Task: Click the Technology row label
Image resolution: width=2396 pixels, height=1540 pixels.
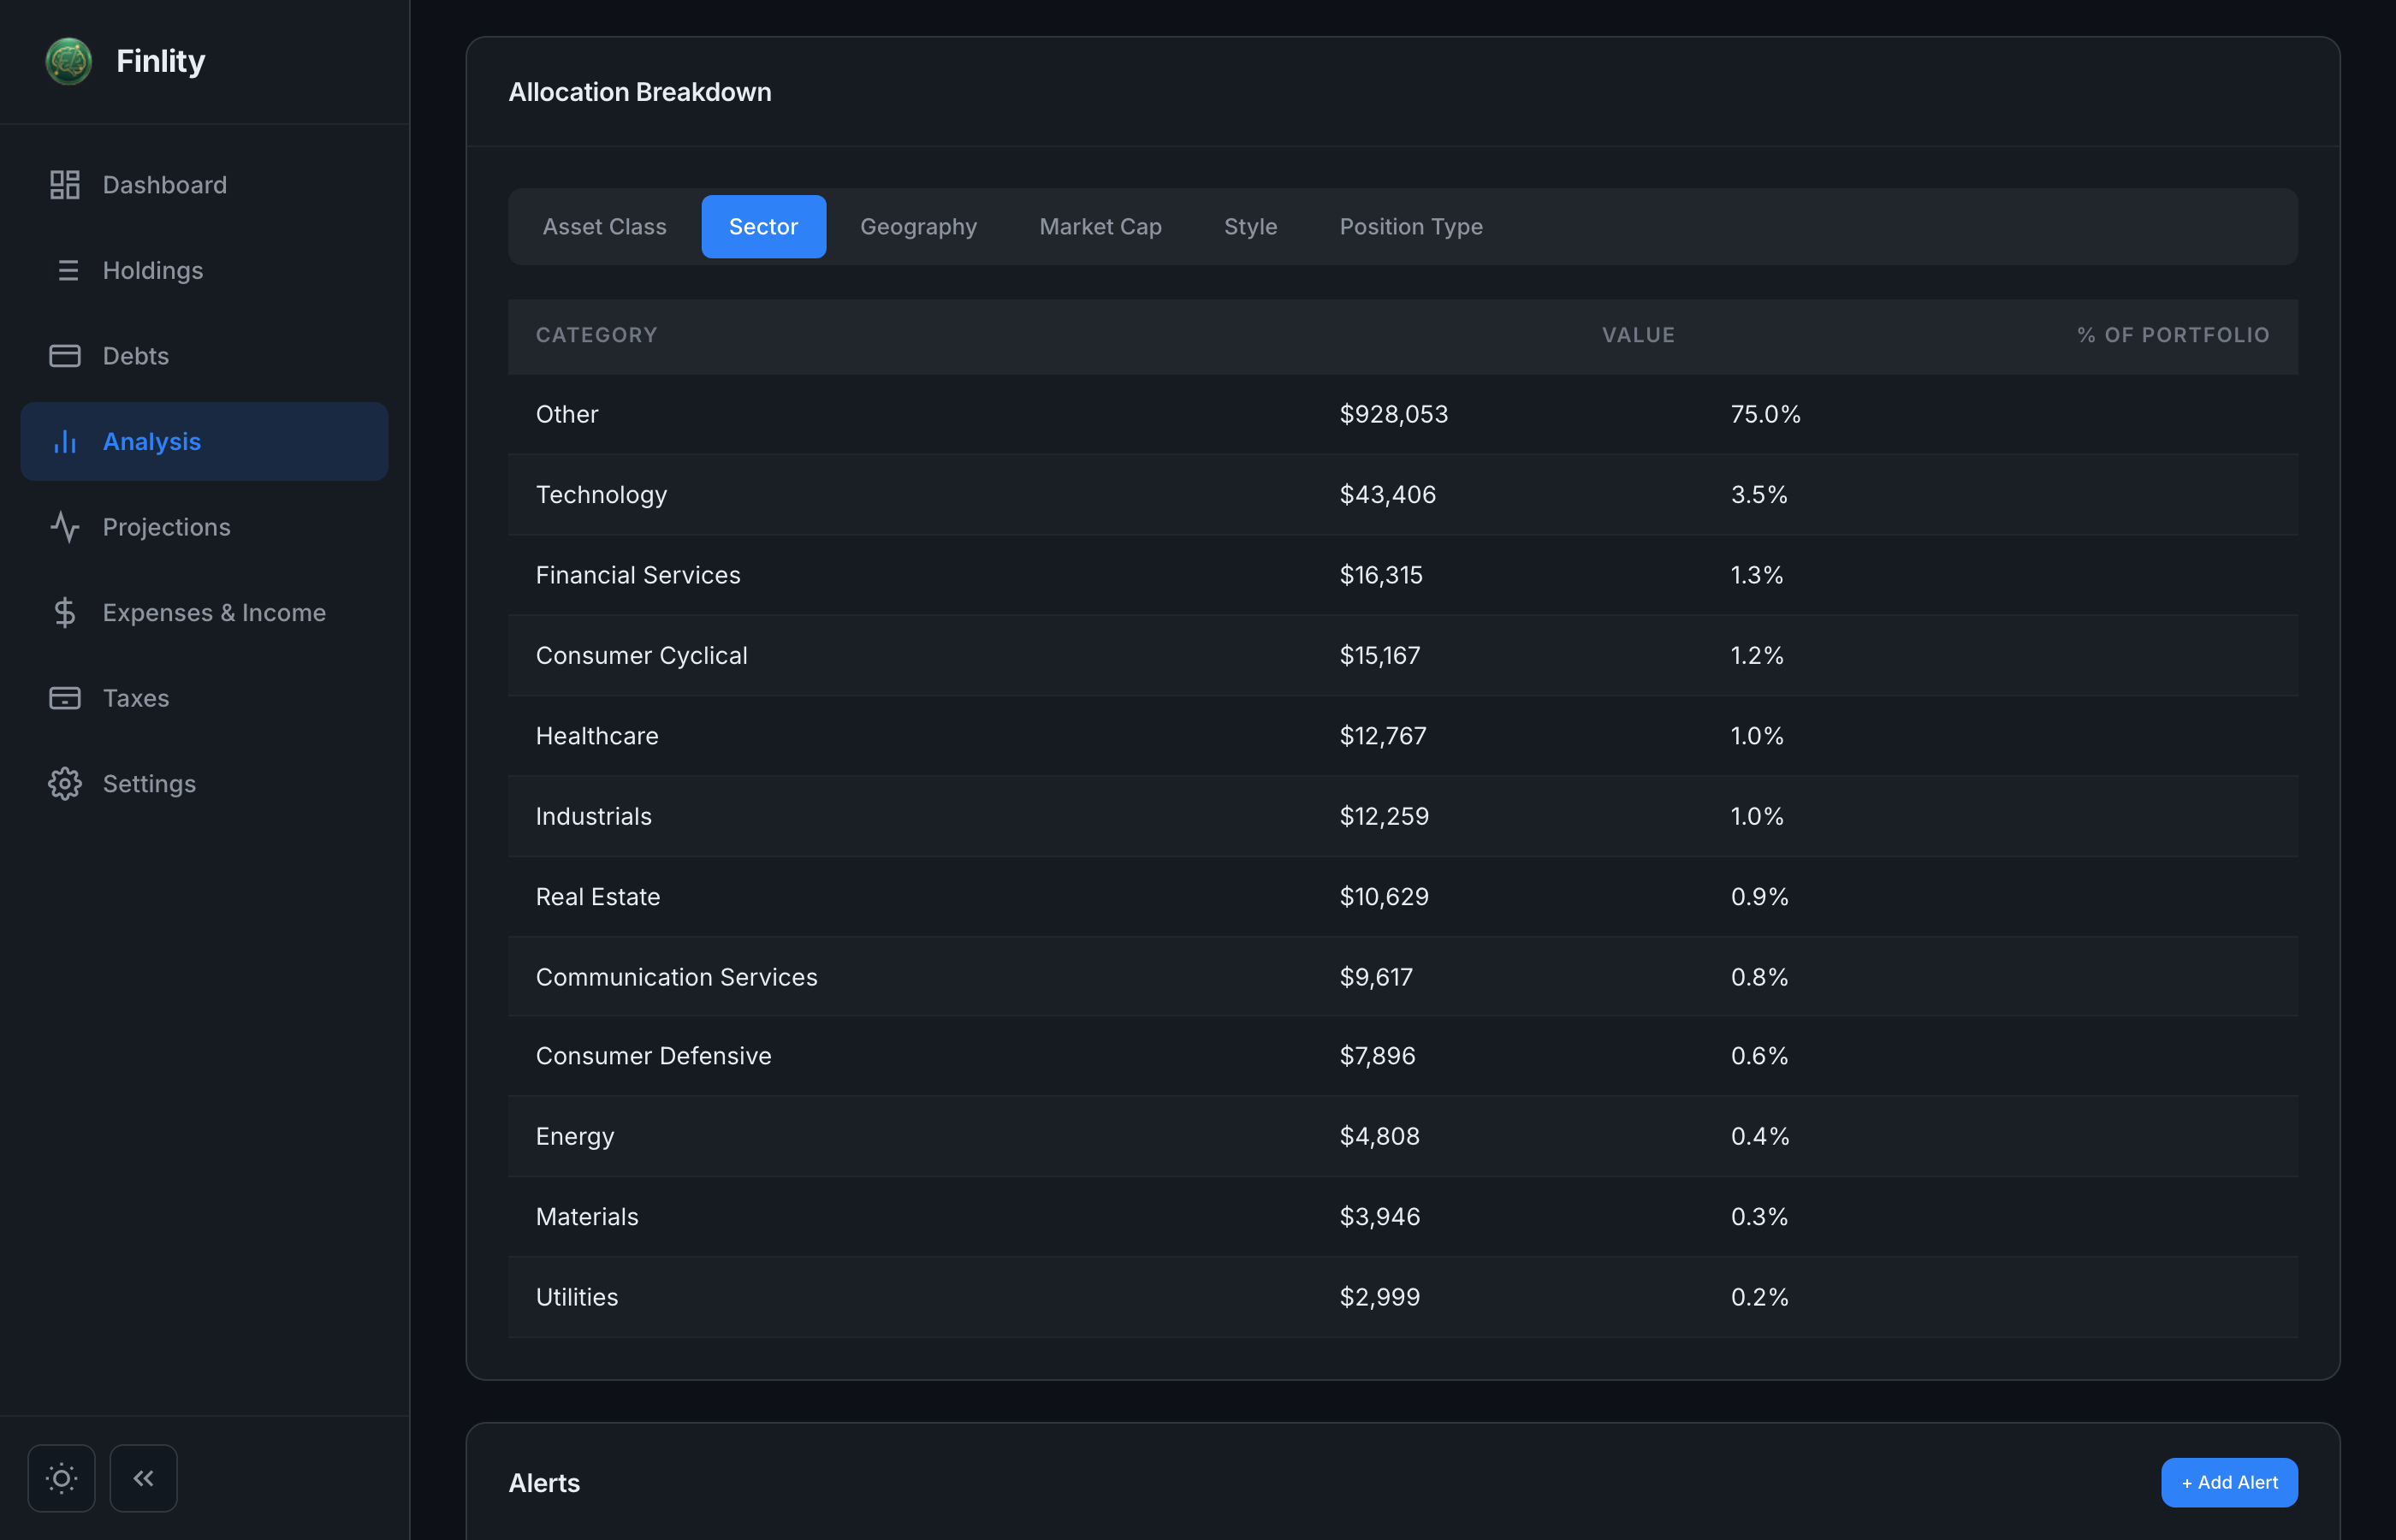Action: pos(601,495)
